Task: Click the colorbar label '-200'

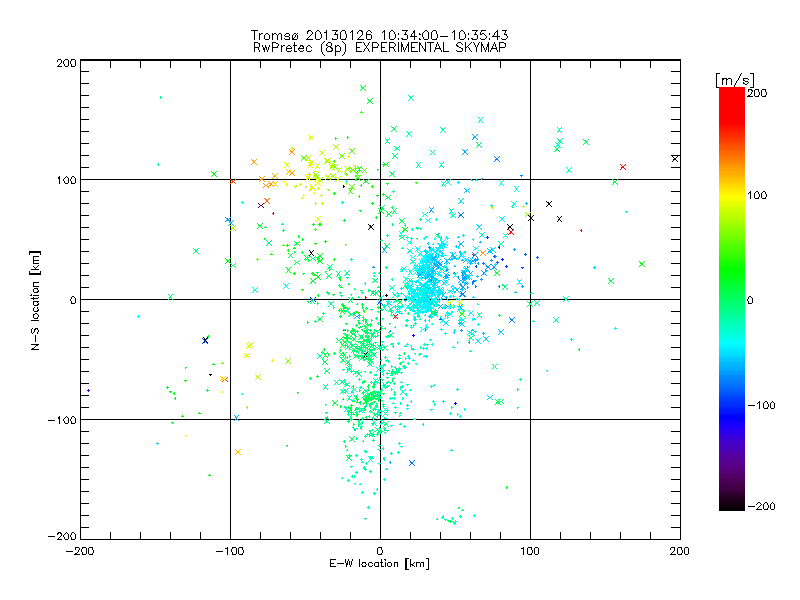Action: tap(761, 506)
